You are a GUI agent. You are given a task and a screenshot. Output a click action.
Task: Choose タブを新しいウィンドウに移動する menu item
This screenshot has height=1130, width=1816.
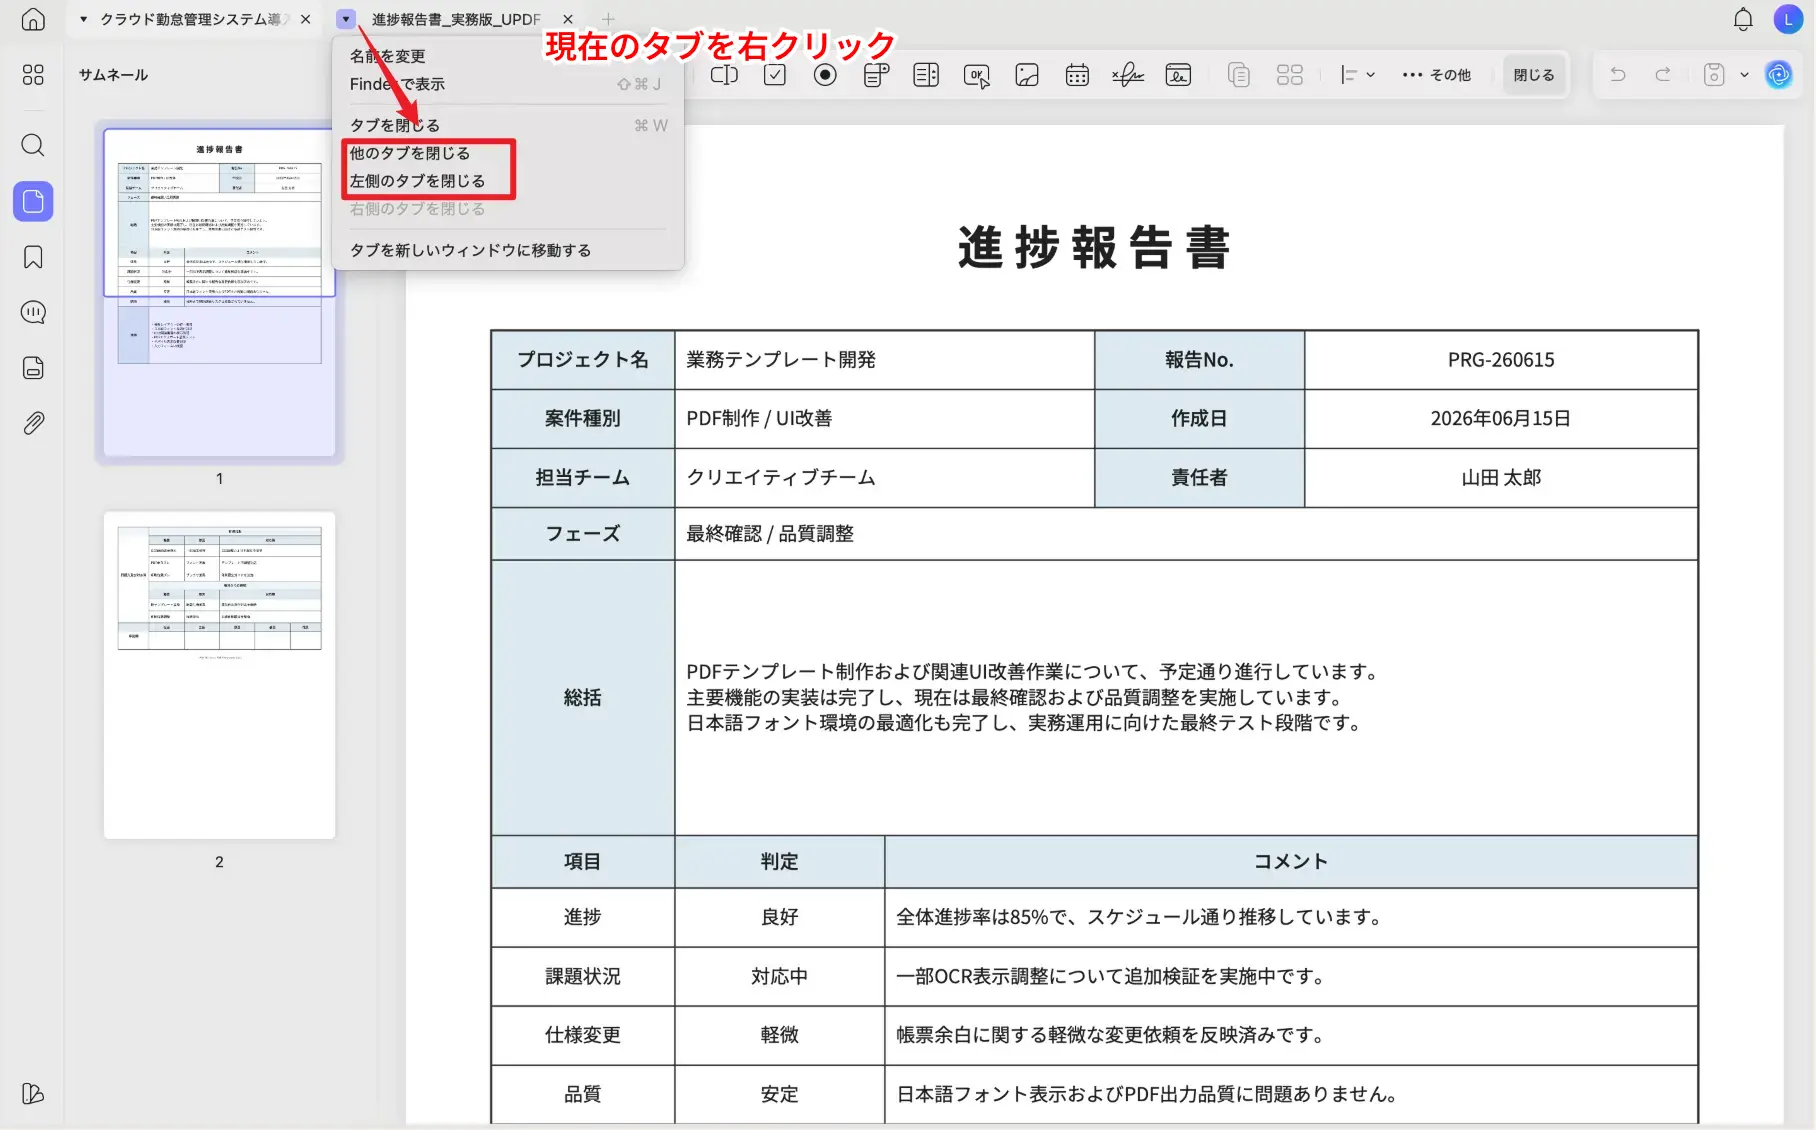(x=508, y=250)
